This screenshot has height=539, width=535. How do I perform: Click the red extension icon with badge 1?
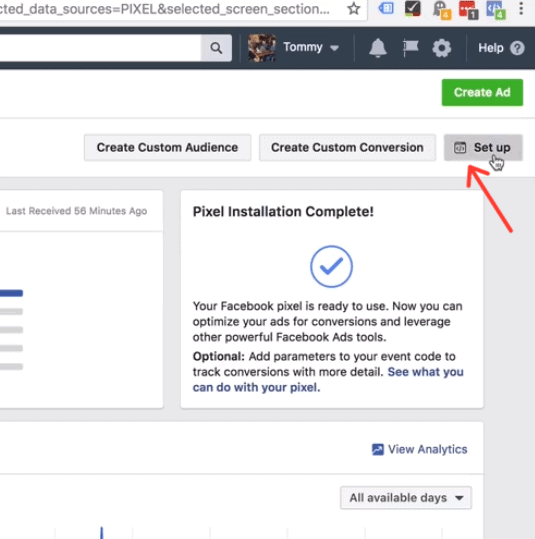(468, 9)
